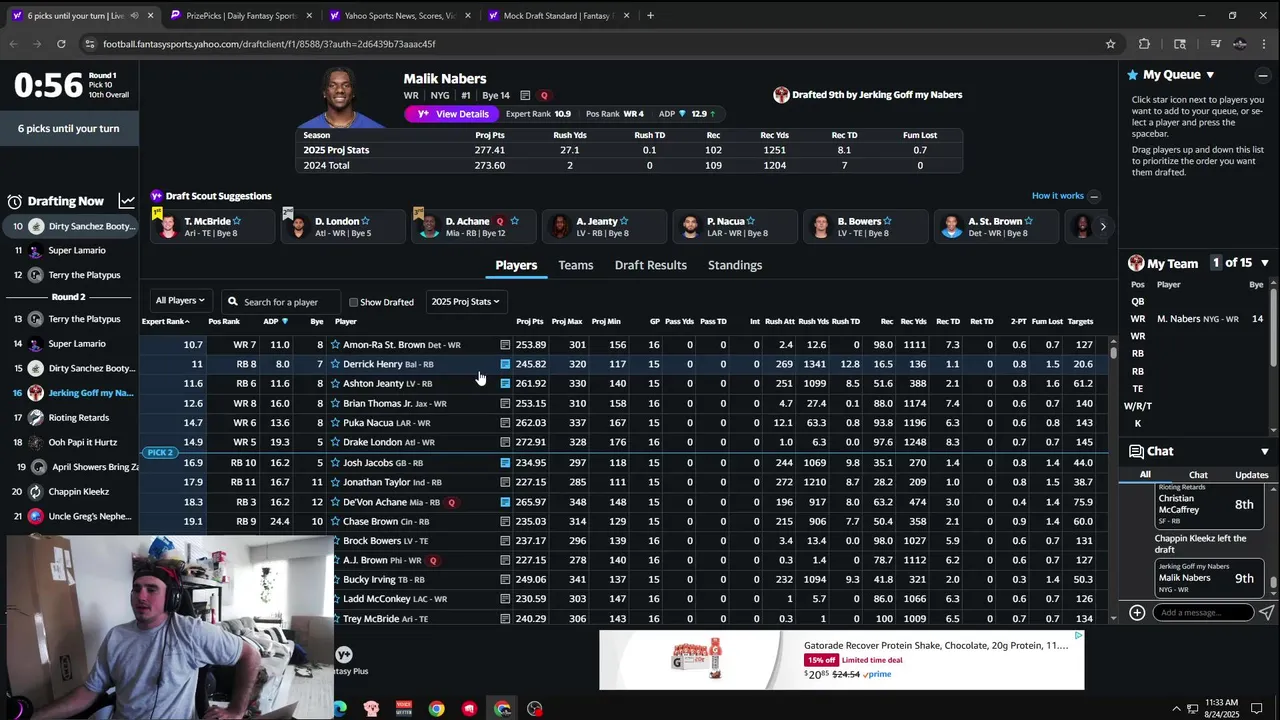Sort by ADP column header
The image size is (1280, 720).
(x=275, y=322)
